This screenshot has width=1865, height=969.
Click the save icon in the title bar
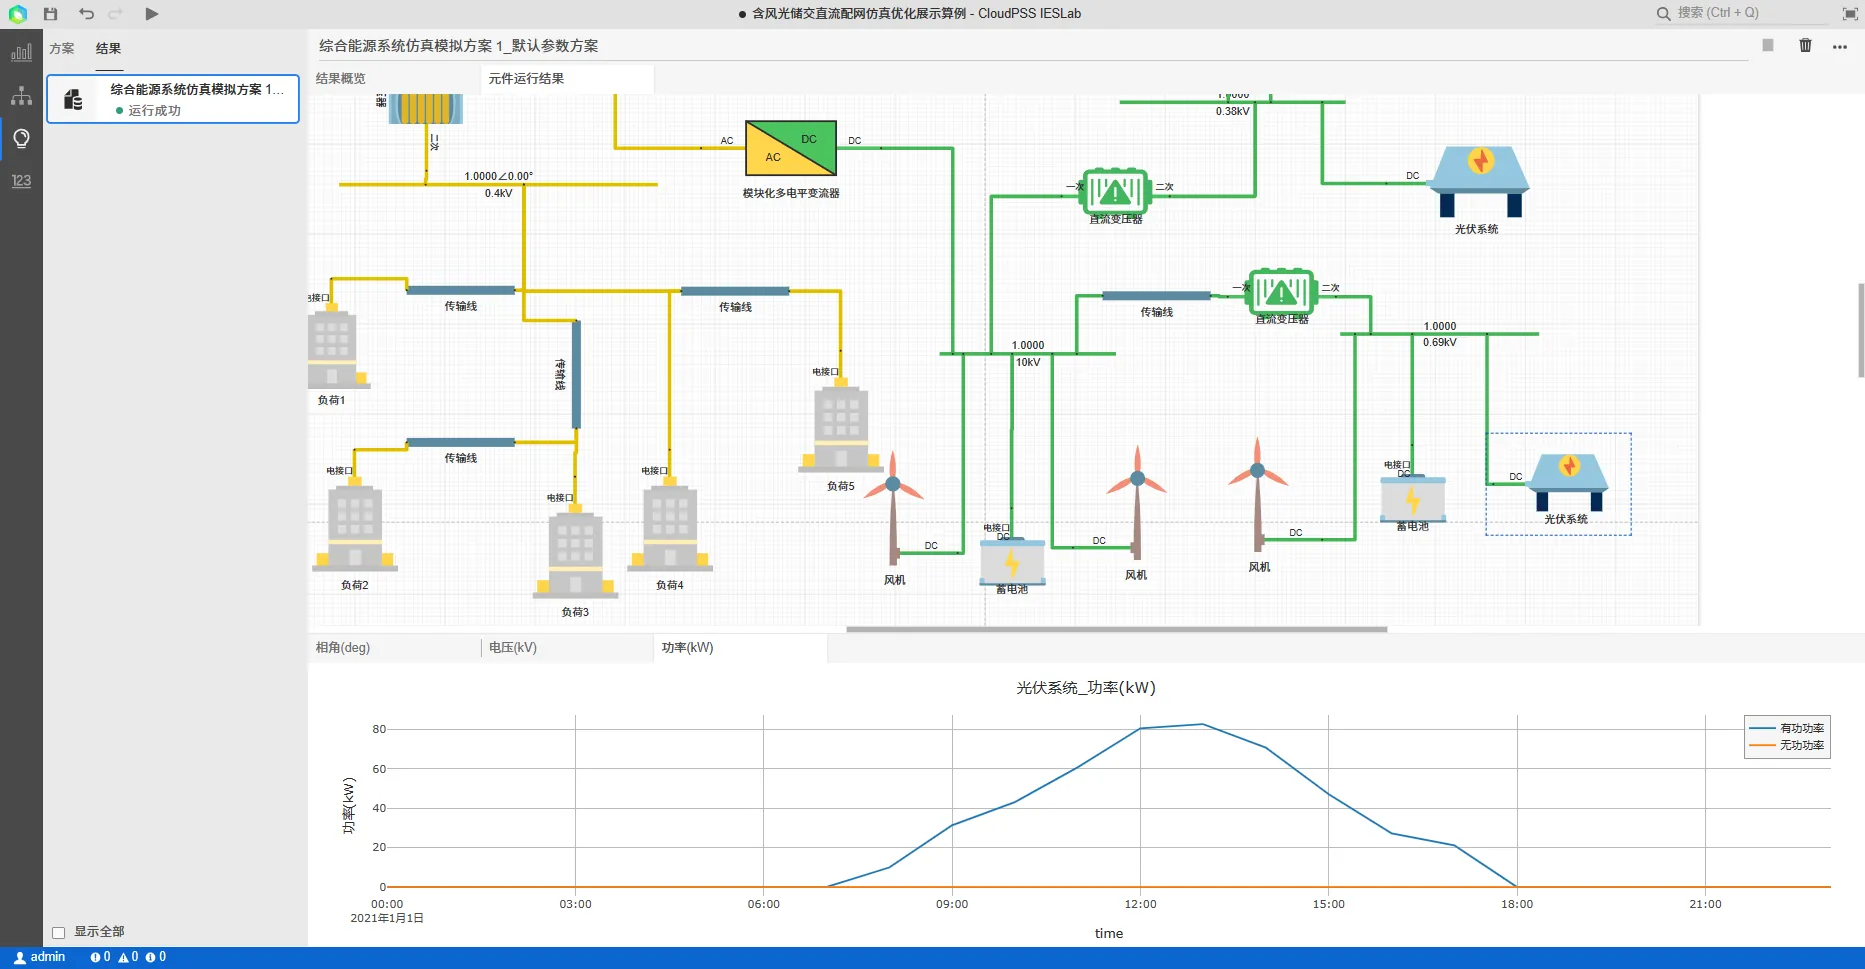(x=51, y=14)
